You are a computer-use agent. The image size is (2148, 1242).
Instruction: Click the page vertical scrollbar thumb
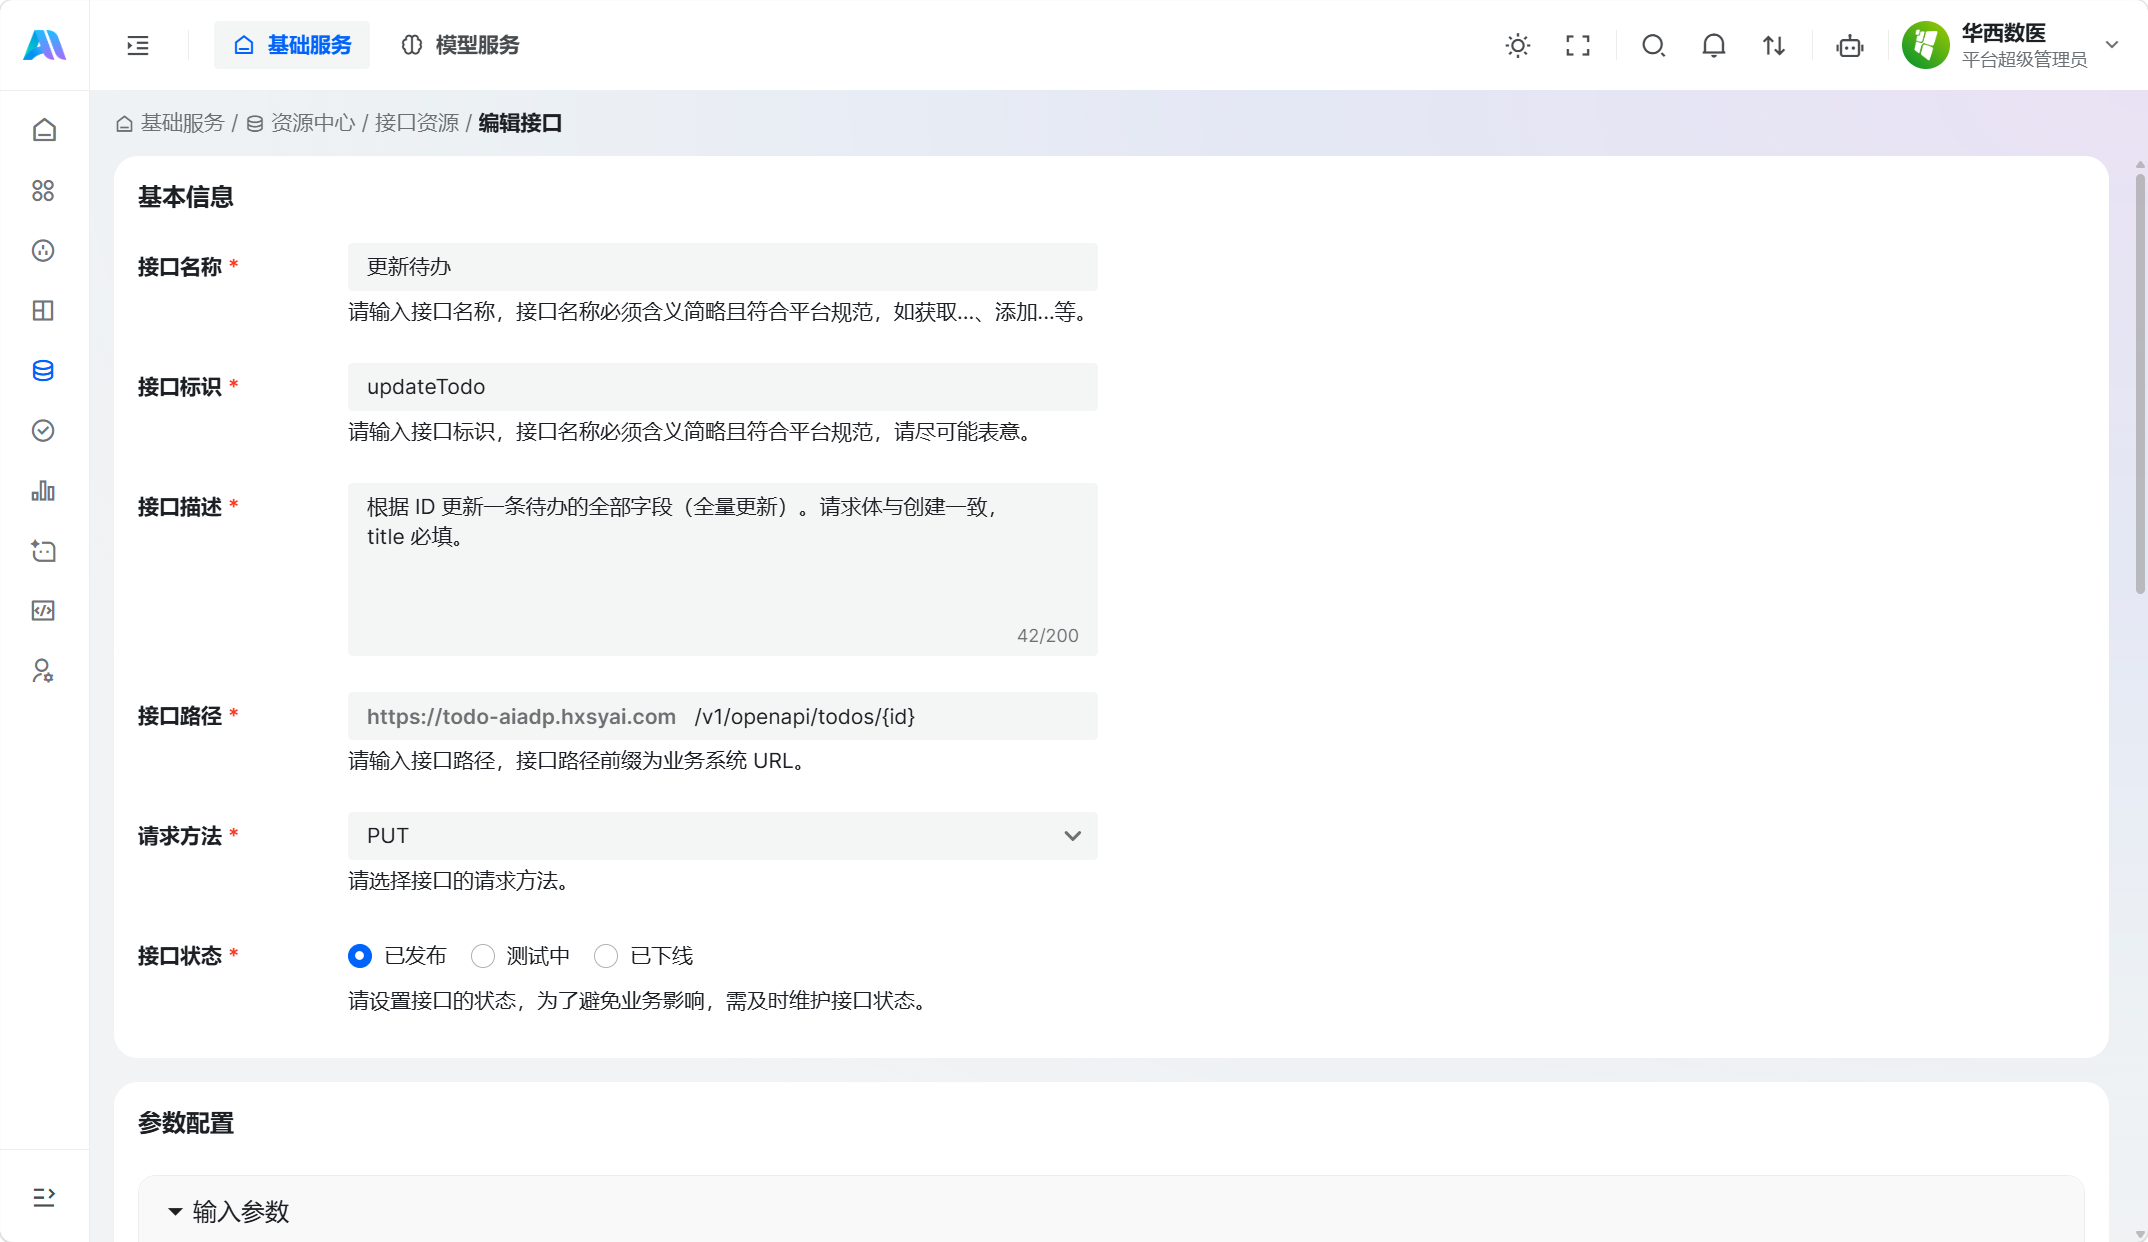pos(2140,384)
